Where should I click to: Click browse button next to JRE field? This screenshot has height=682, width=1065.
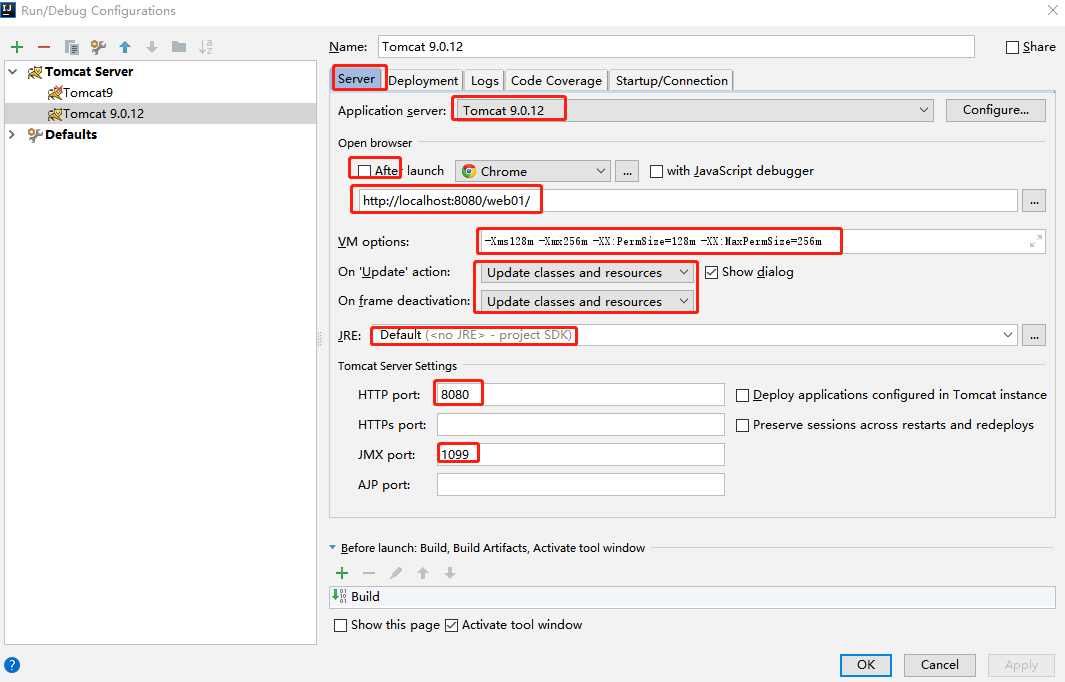coord(1034,335)
